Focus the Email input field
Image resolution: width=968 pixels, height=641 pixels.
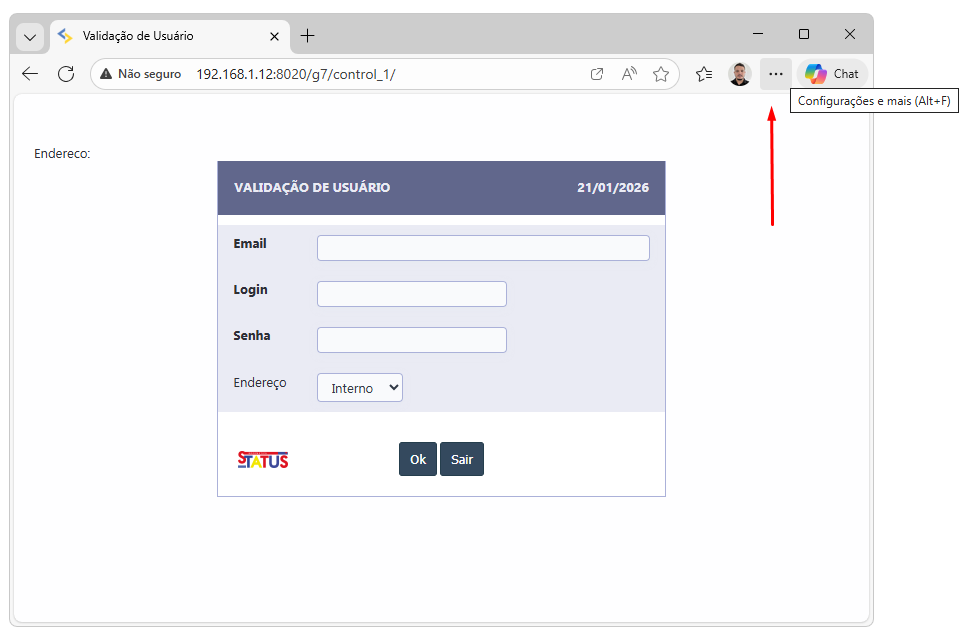click(x=483, y=248)
